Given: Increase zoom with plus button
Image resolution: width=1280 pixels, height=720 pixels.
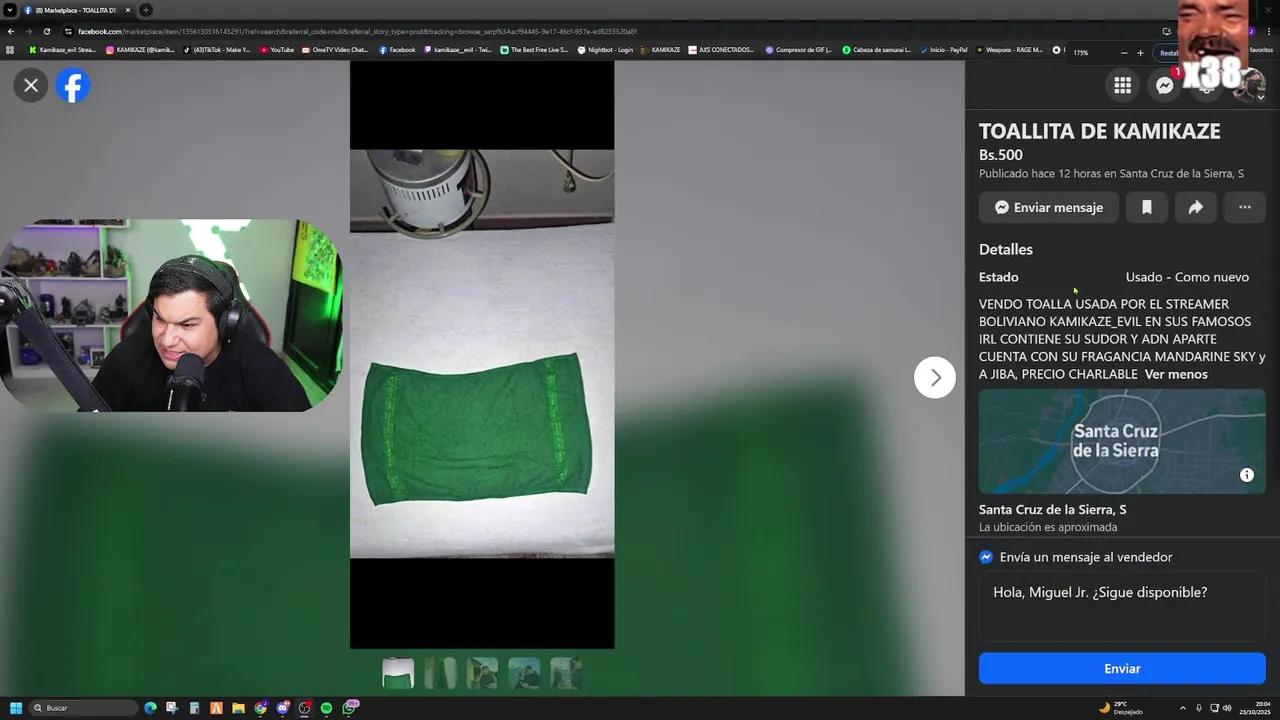Looking at the screenshot, I should [x=1140, y=53].
